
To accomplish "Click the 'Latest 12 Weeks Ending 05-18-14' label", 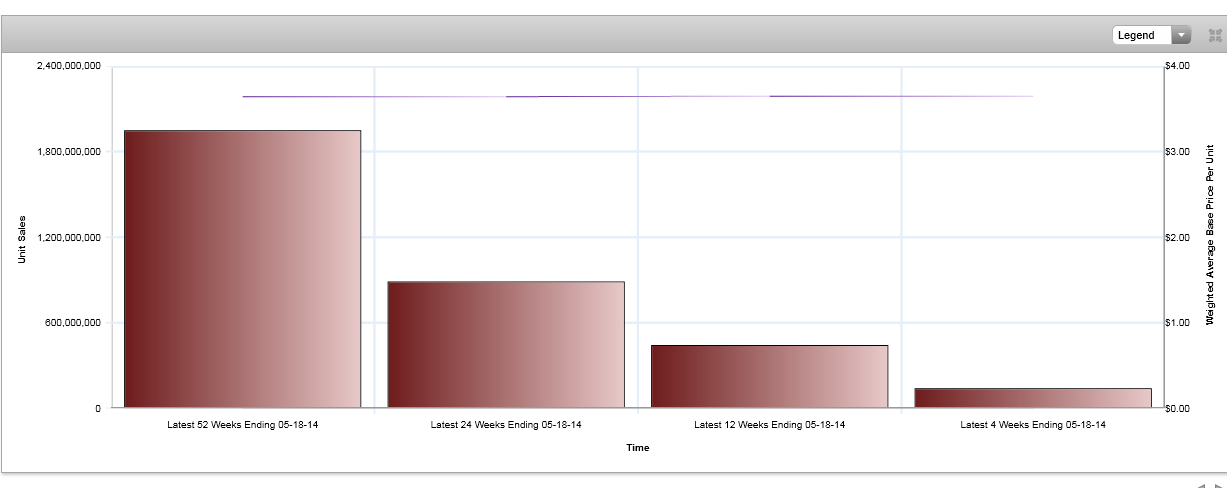I will pyautogui.click(x=769, y=425).
